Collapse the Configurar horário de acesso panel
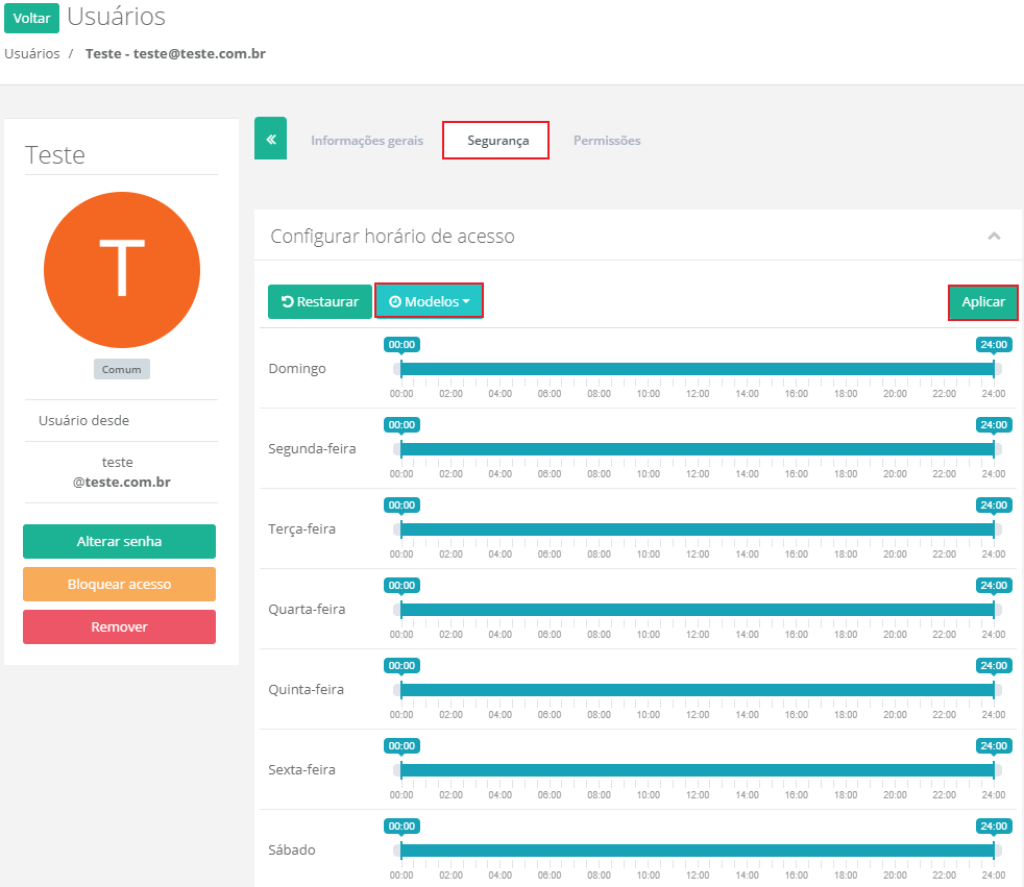 994,236
